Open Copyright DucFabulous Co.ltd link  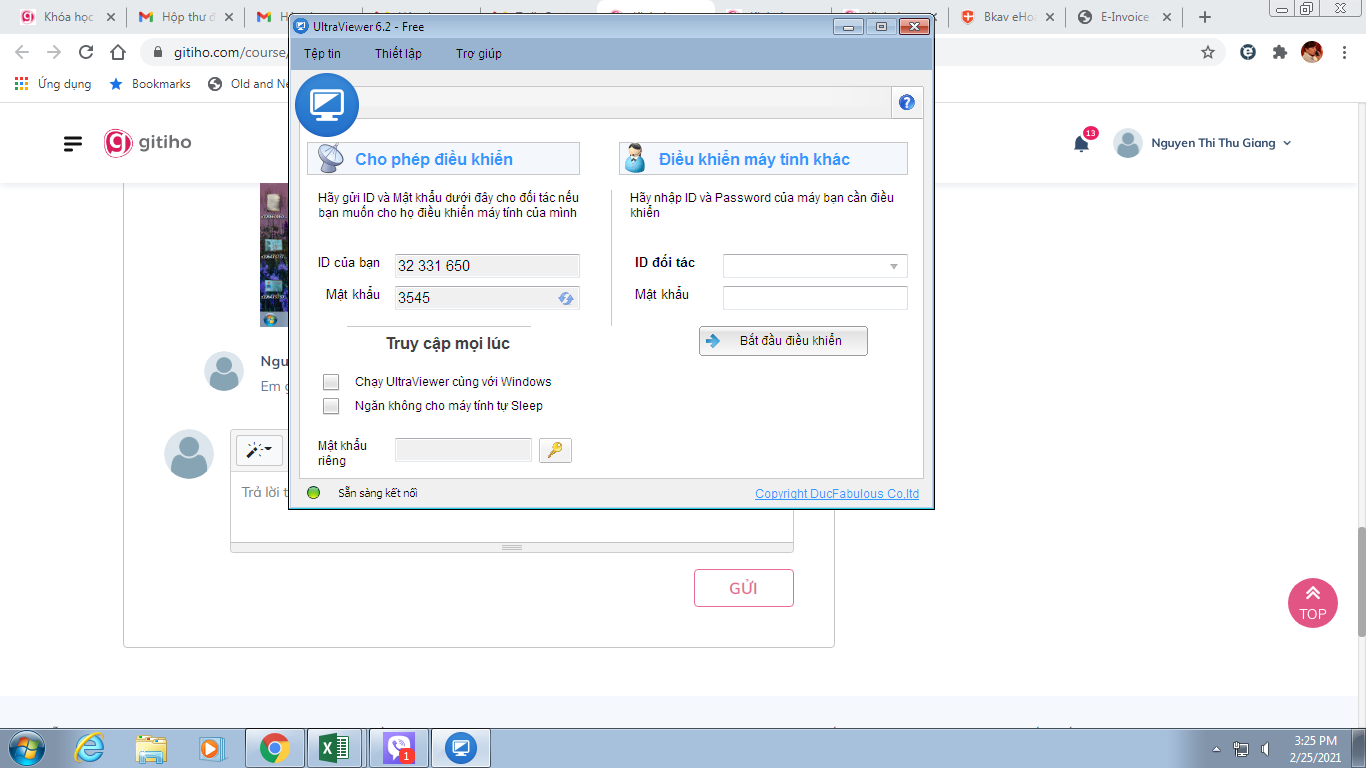(837, 494)
